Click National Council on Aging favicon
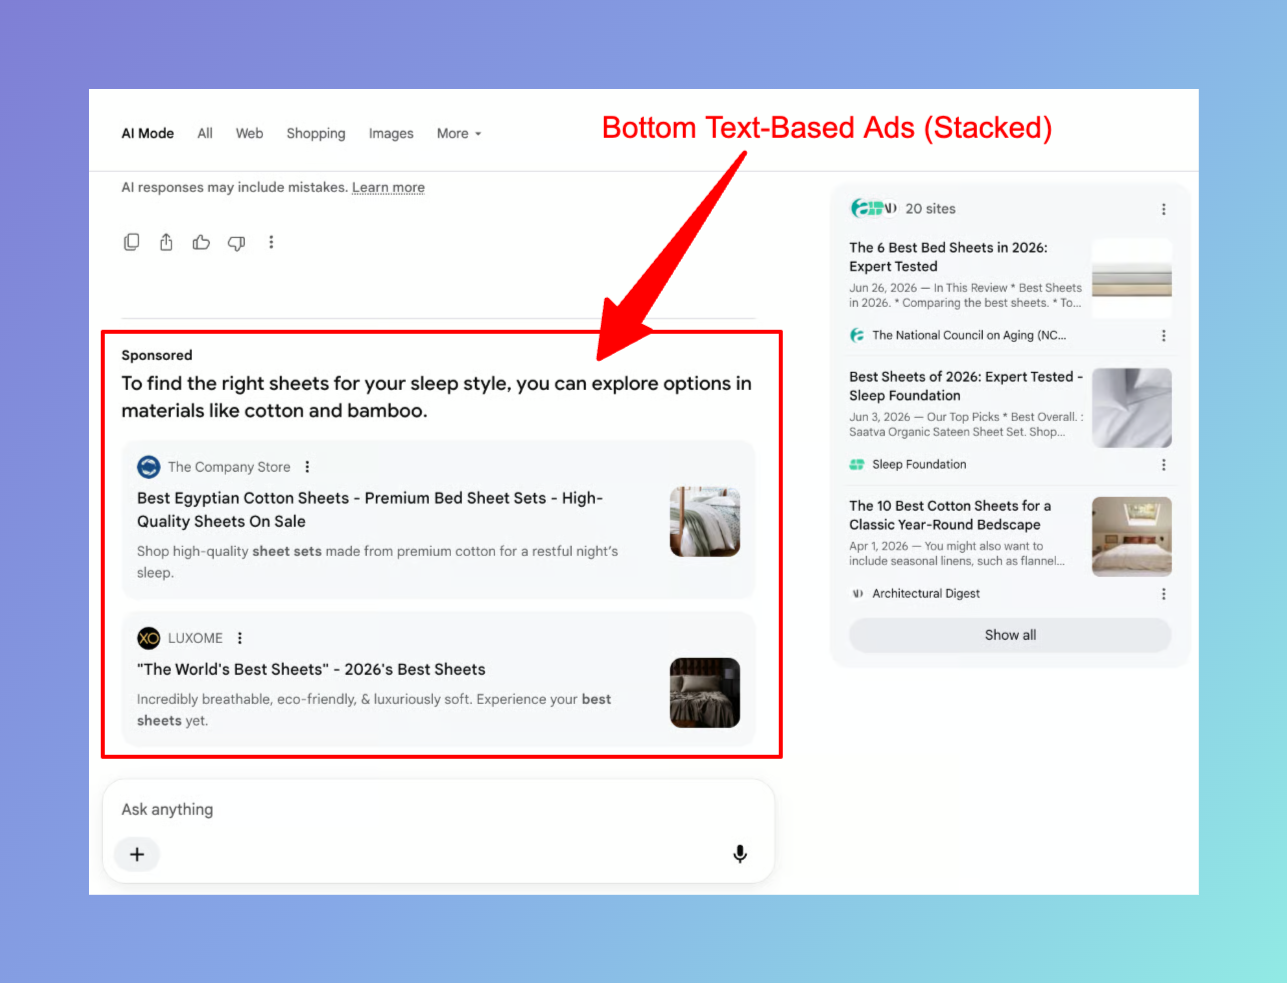Viewport: 1287px width, 983px height. coord(857,335)
